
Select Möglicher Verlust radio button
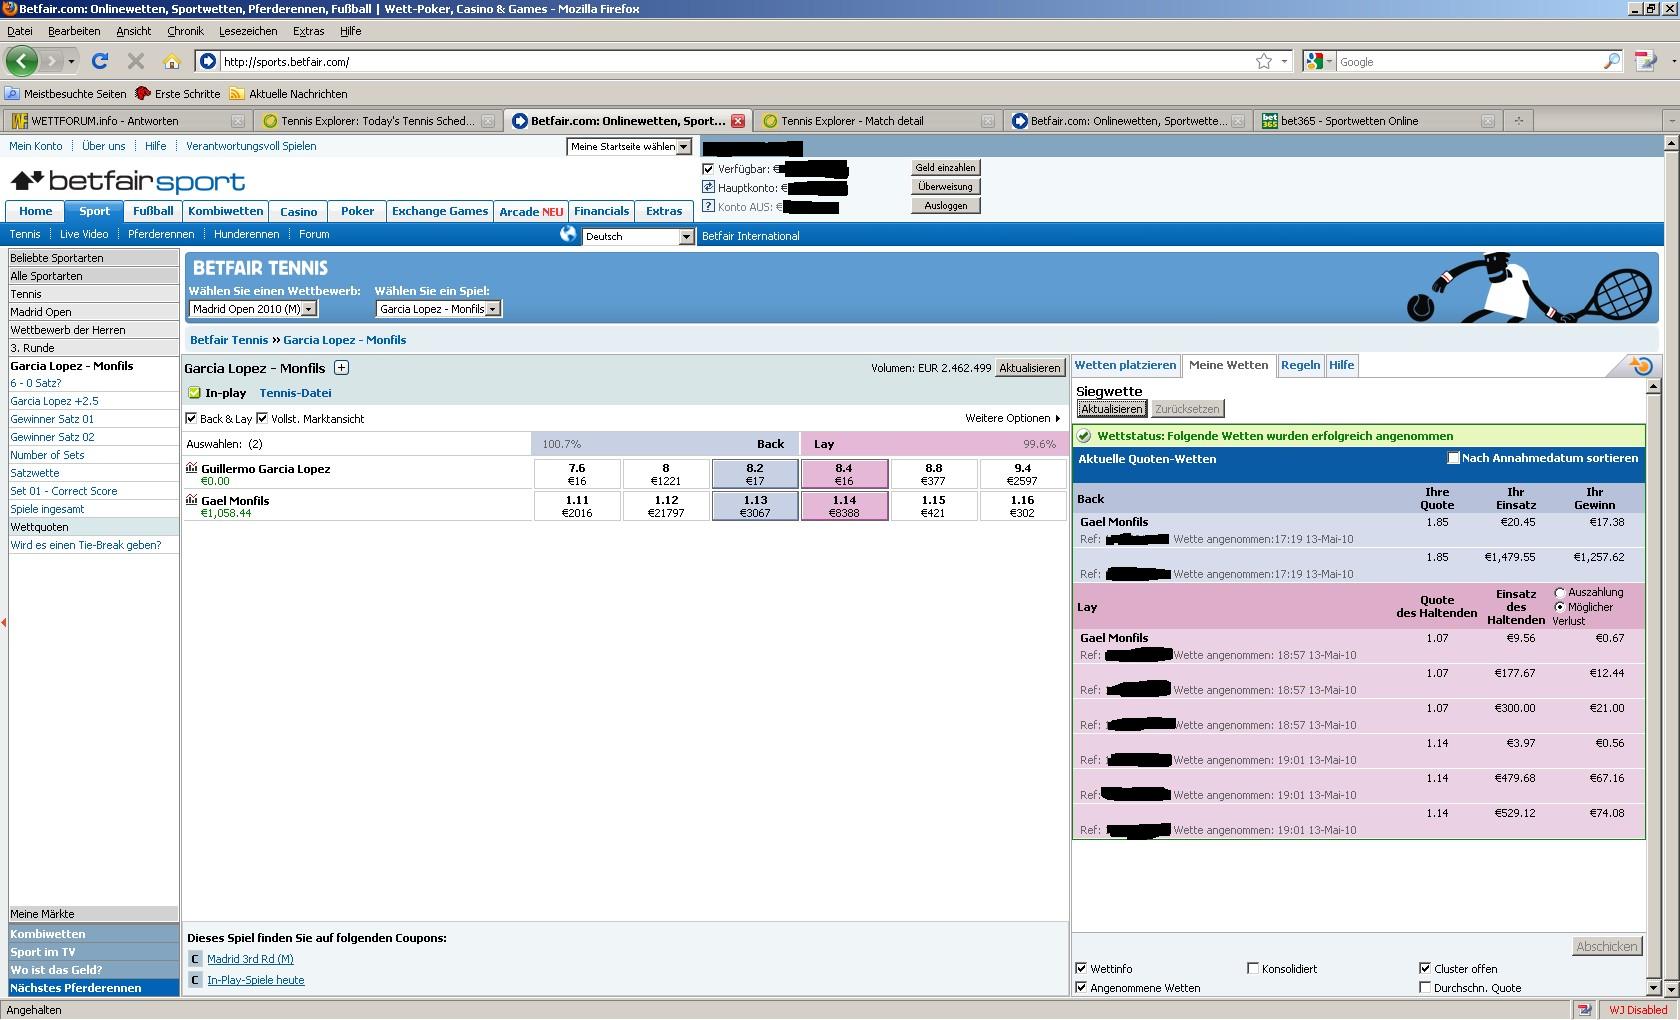[1559, 607]
